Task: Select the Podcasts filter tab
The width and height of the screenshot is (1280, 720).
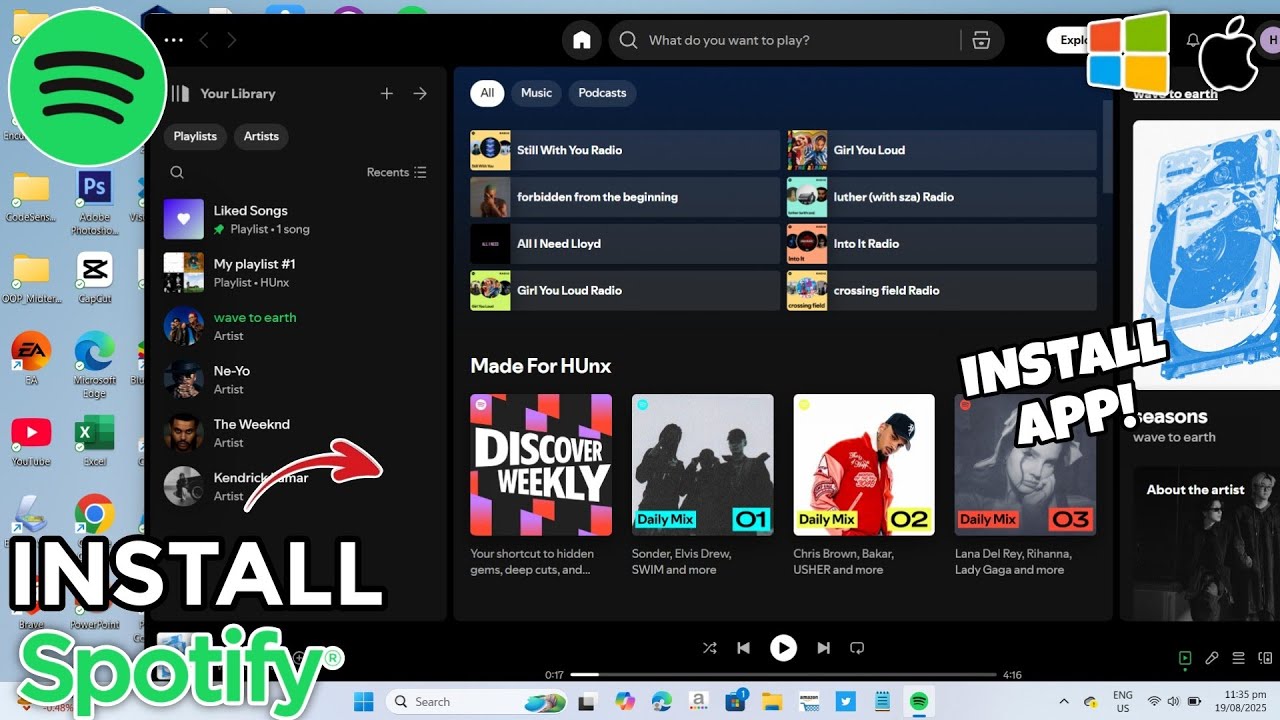Action: pyautogui.click(x=602, y=93)
